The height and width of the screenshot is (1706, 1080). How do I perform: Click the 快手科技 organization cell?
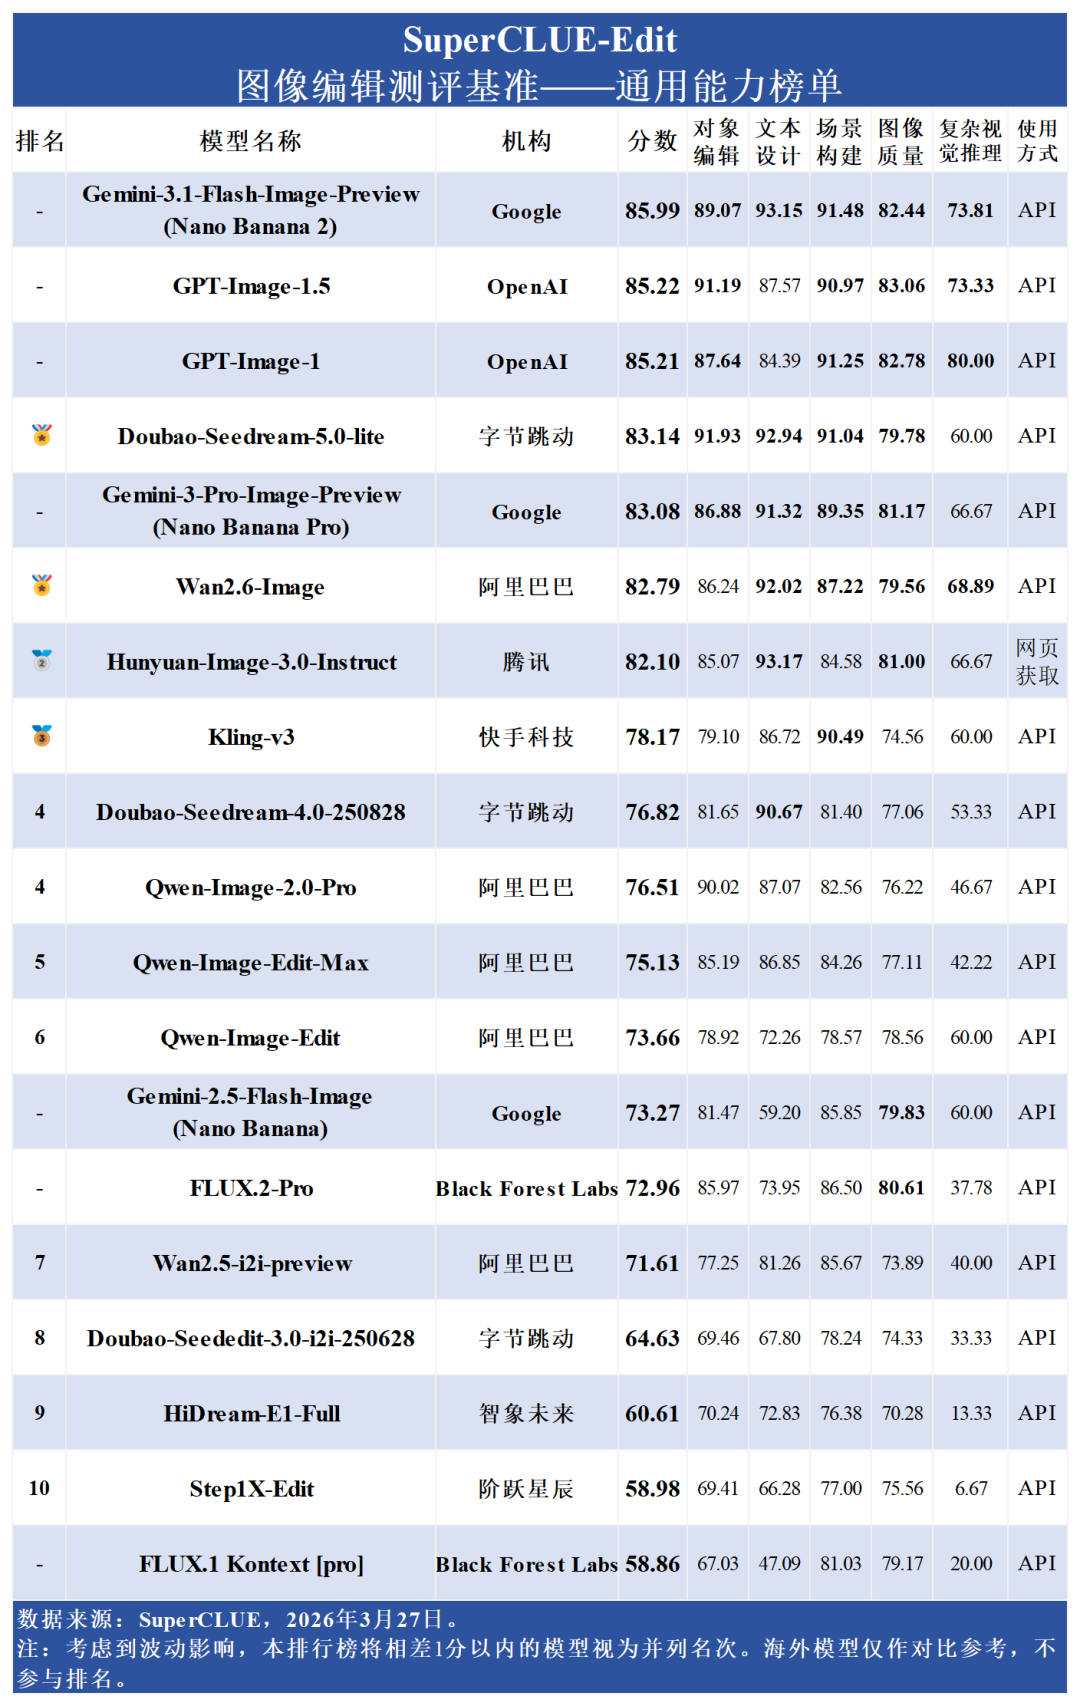(526, 737)
